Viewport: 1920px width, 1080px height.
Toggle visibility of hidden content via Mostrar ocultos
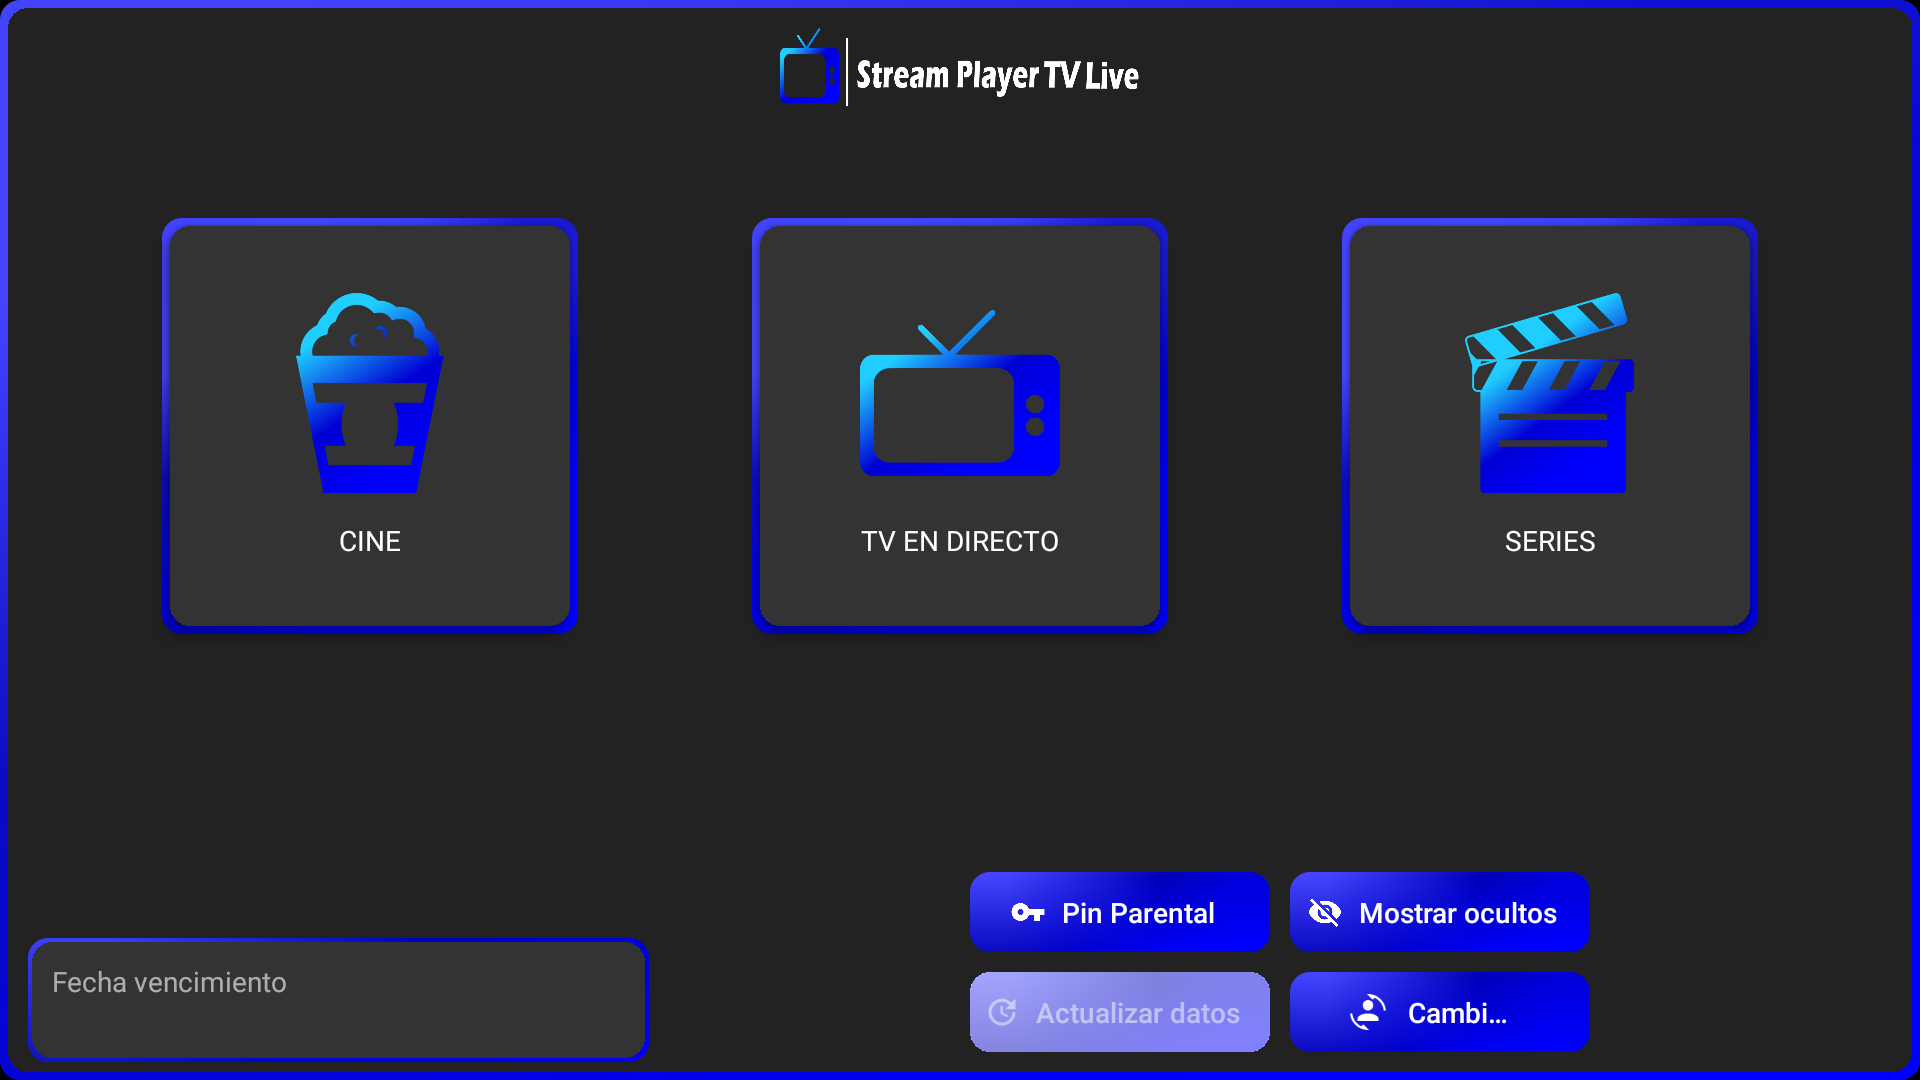coord(1439,912)
